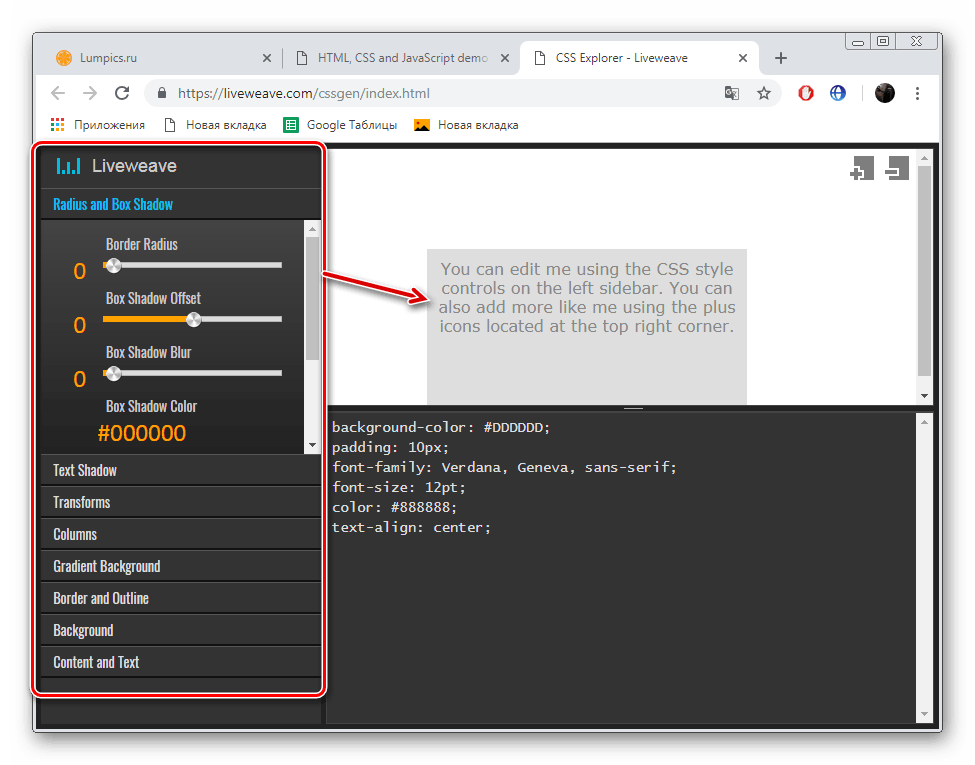Image resolution: width=975 pixels, height=765 pixels.
Task: Expand the Text Shadow section
Action: tap(181, 470)
